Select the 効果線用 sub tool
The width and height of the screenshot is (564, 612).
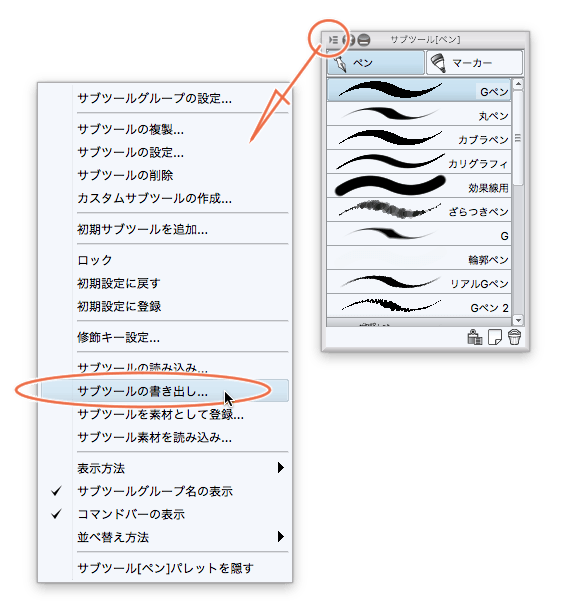coord(419,186)
